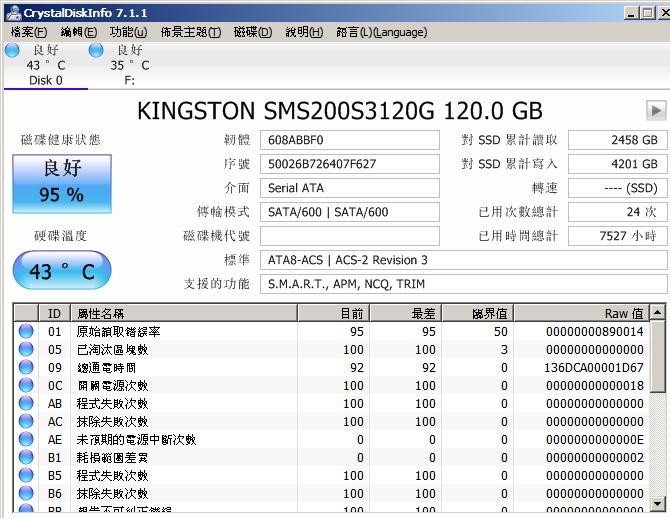Click raw value 0000000000000E
Screen dimensions: 670x518
(x=594, y=439)
